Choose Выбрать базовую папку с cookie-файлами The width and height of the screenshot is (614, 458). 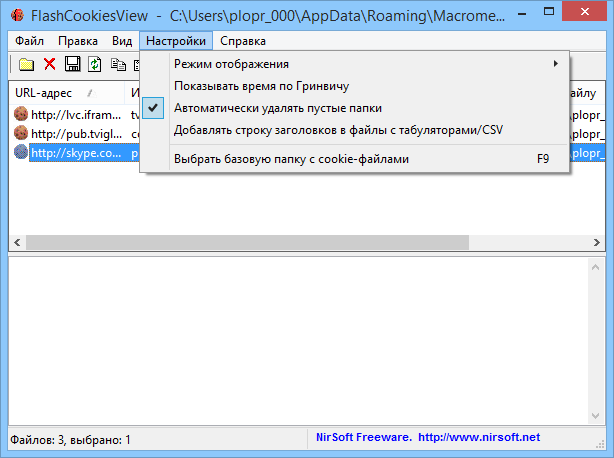pos(354,159)
